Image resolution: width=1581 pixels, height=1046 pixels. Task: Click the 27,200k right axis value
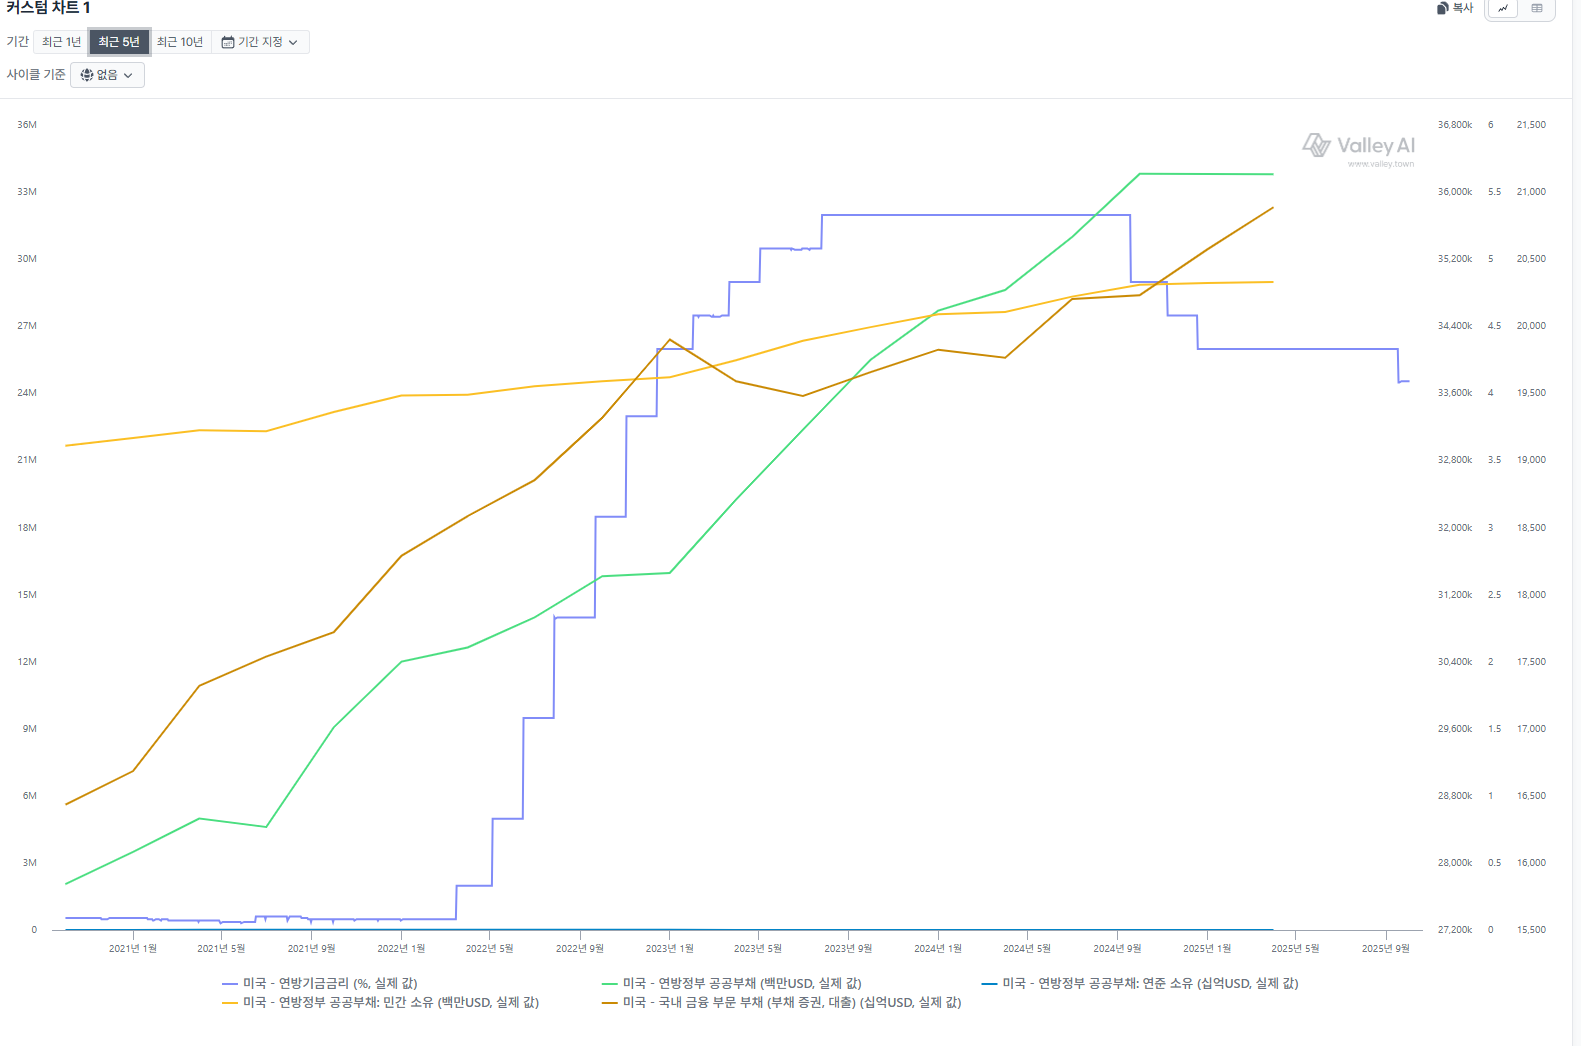tap(1455, 930)
